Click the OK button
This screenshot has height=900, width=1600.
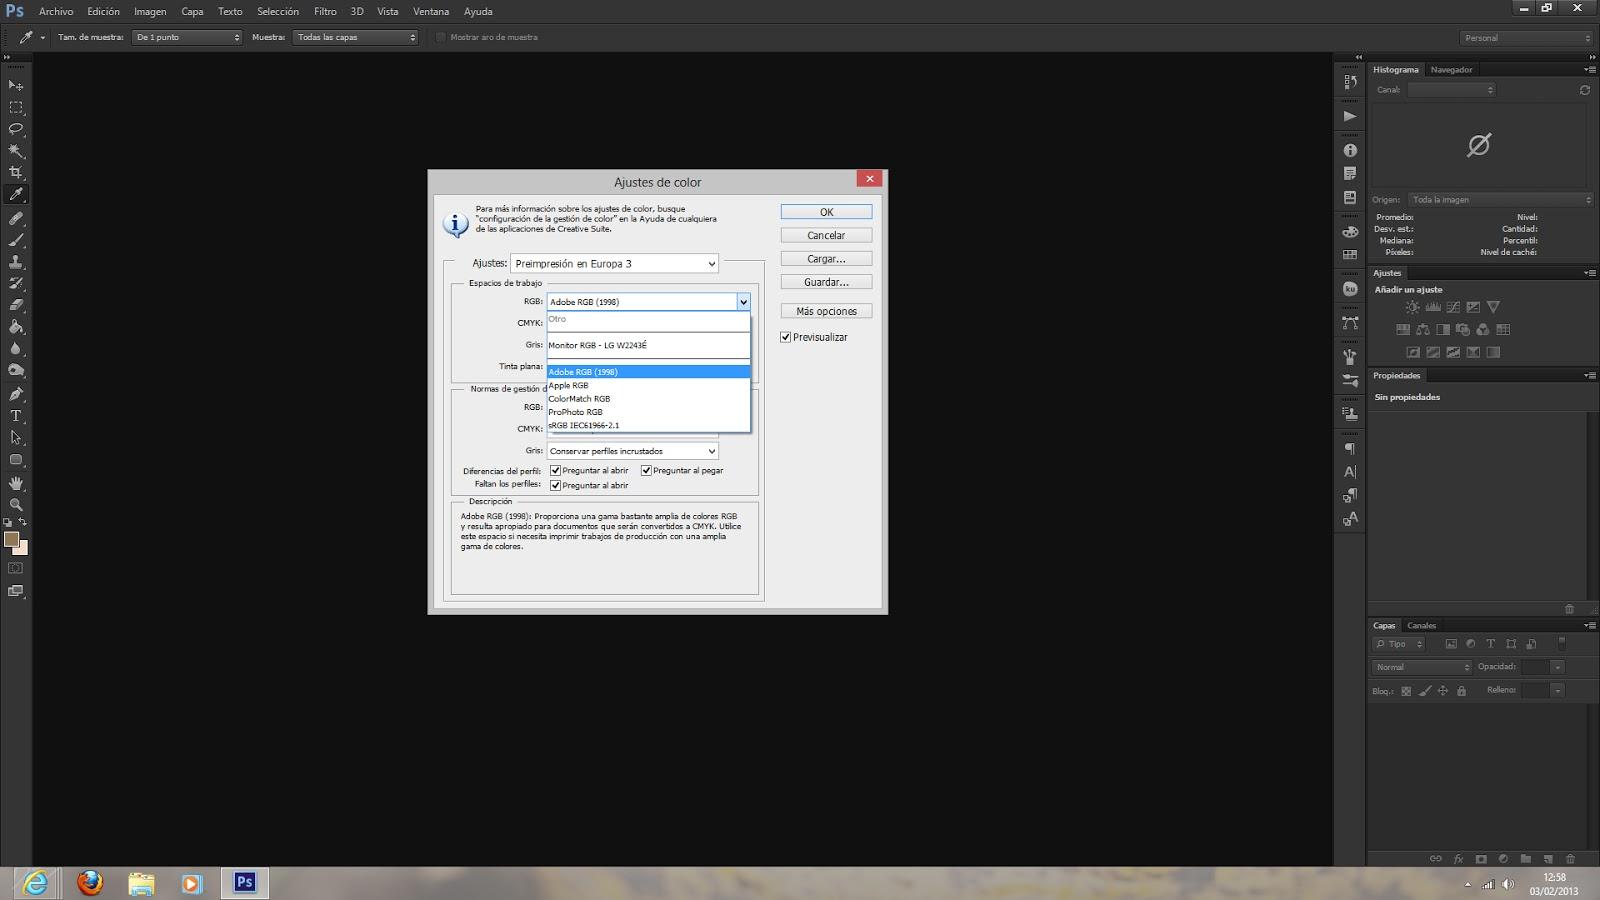(826, 212)
